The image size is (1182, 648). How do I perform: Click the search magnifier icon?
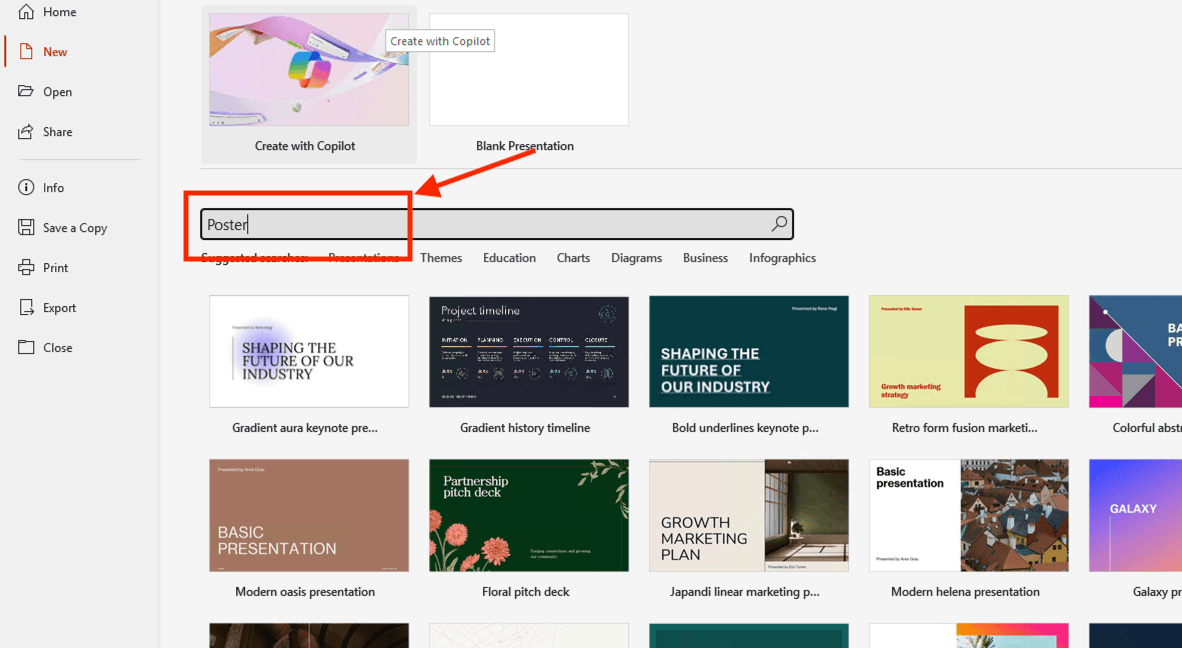[779, 224]
